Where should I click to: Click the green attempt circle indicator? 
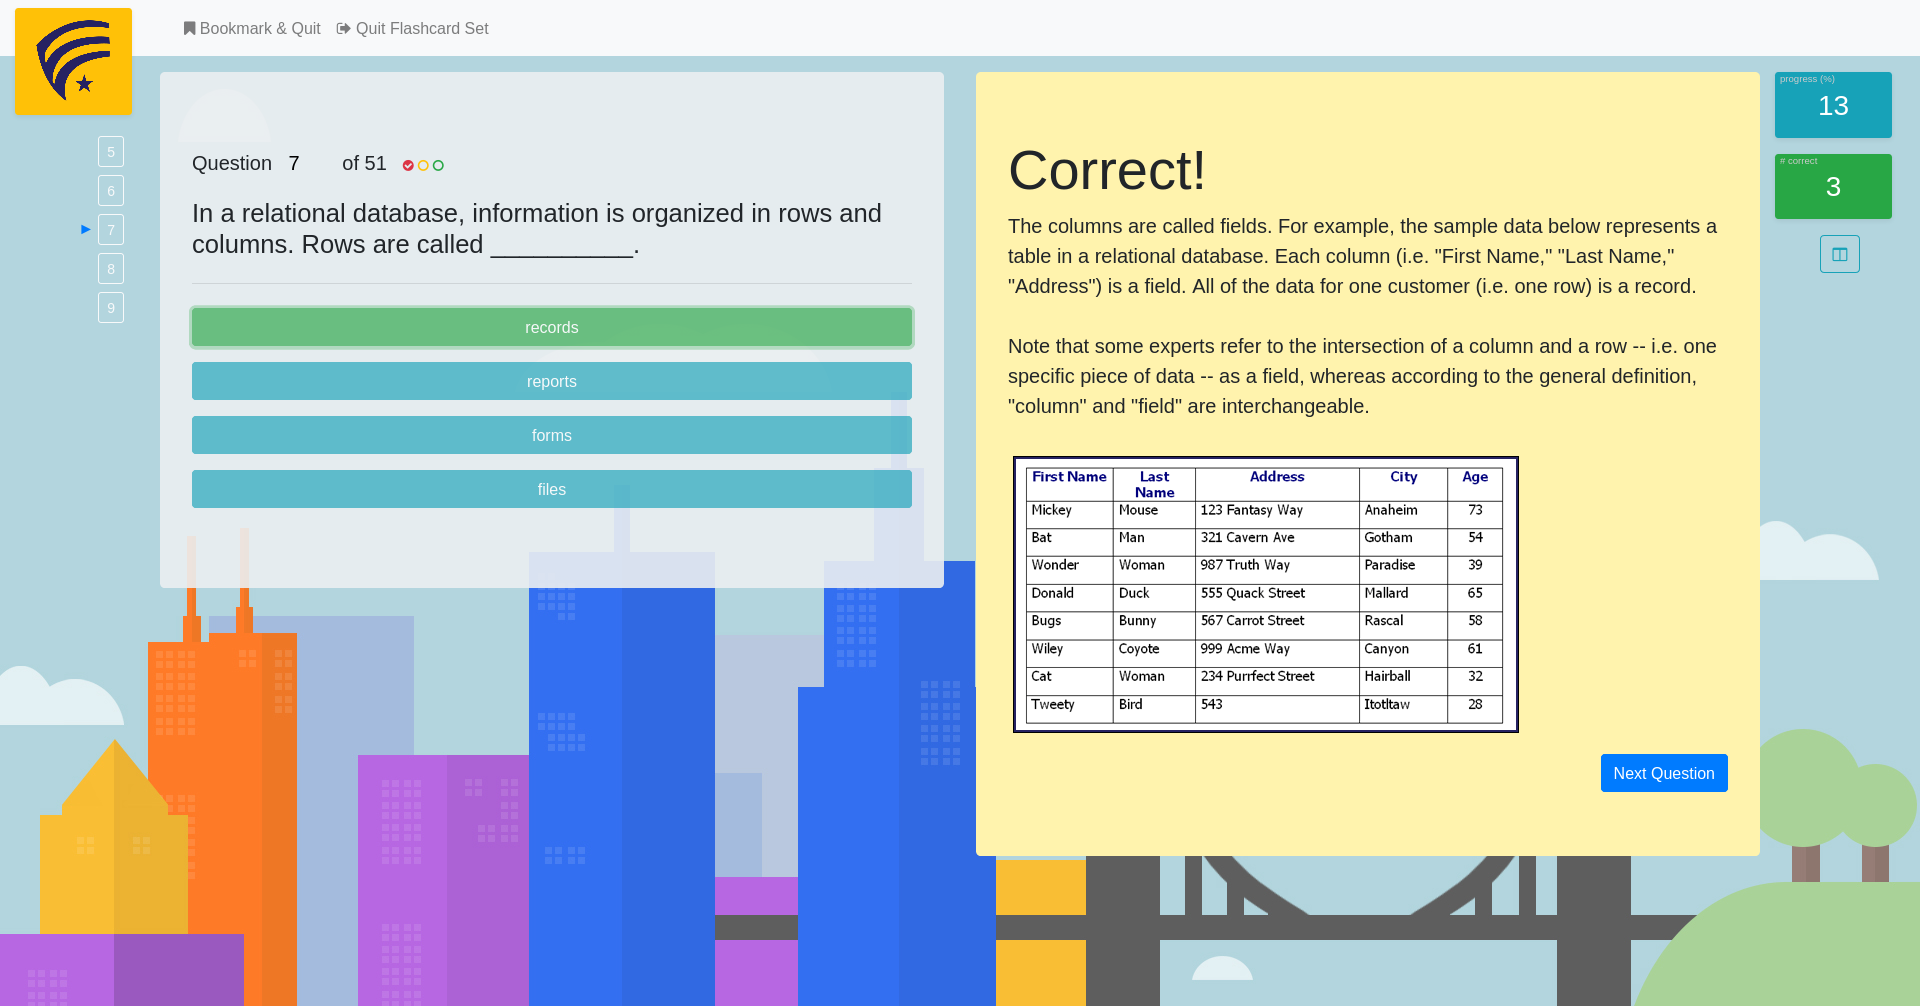(438, 166)
